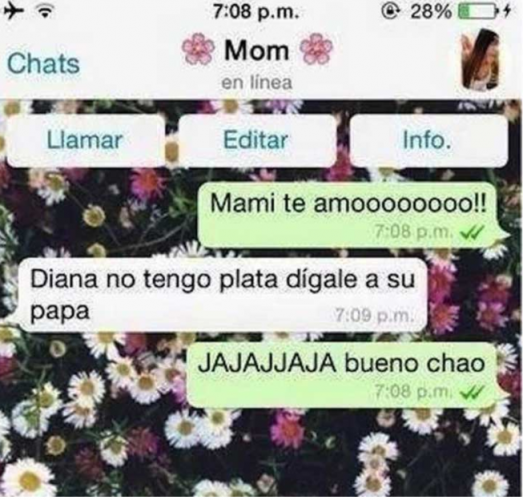Tap the Mom contact name header
This screenshot has height=500, width=523.
click(x=257, y=50)
